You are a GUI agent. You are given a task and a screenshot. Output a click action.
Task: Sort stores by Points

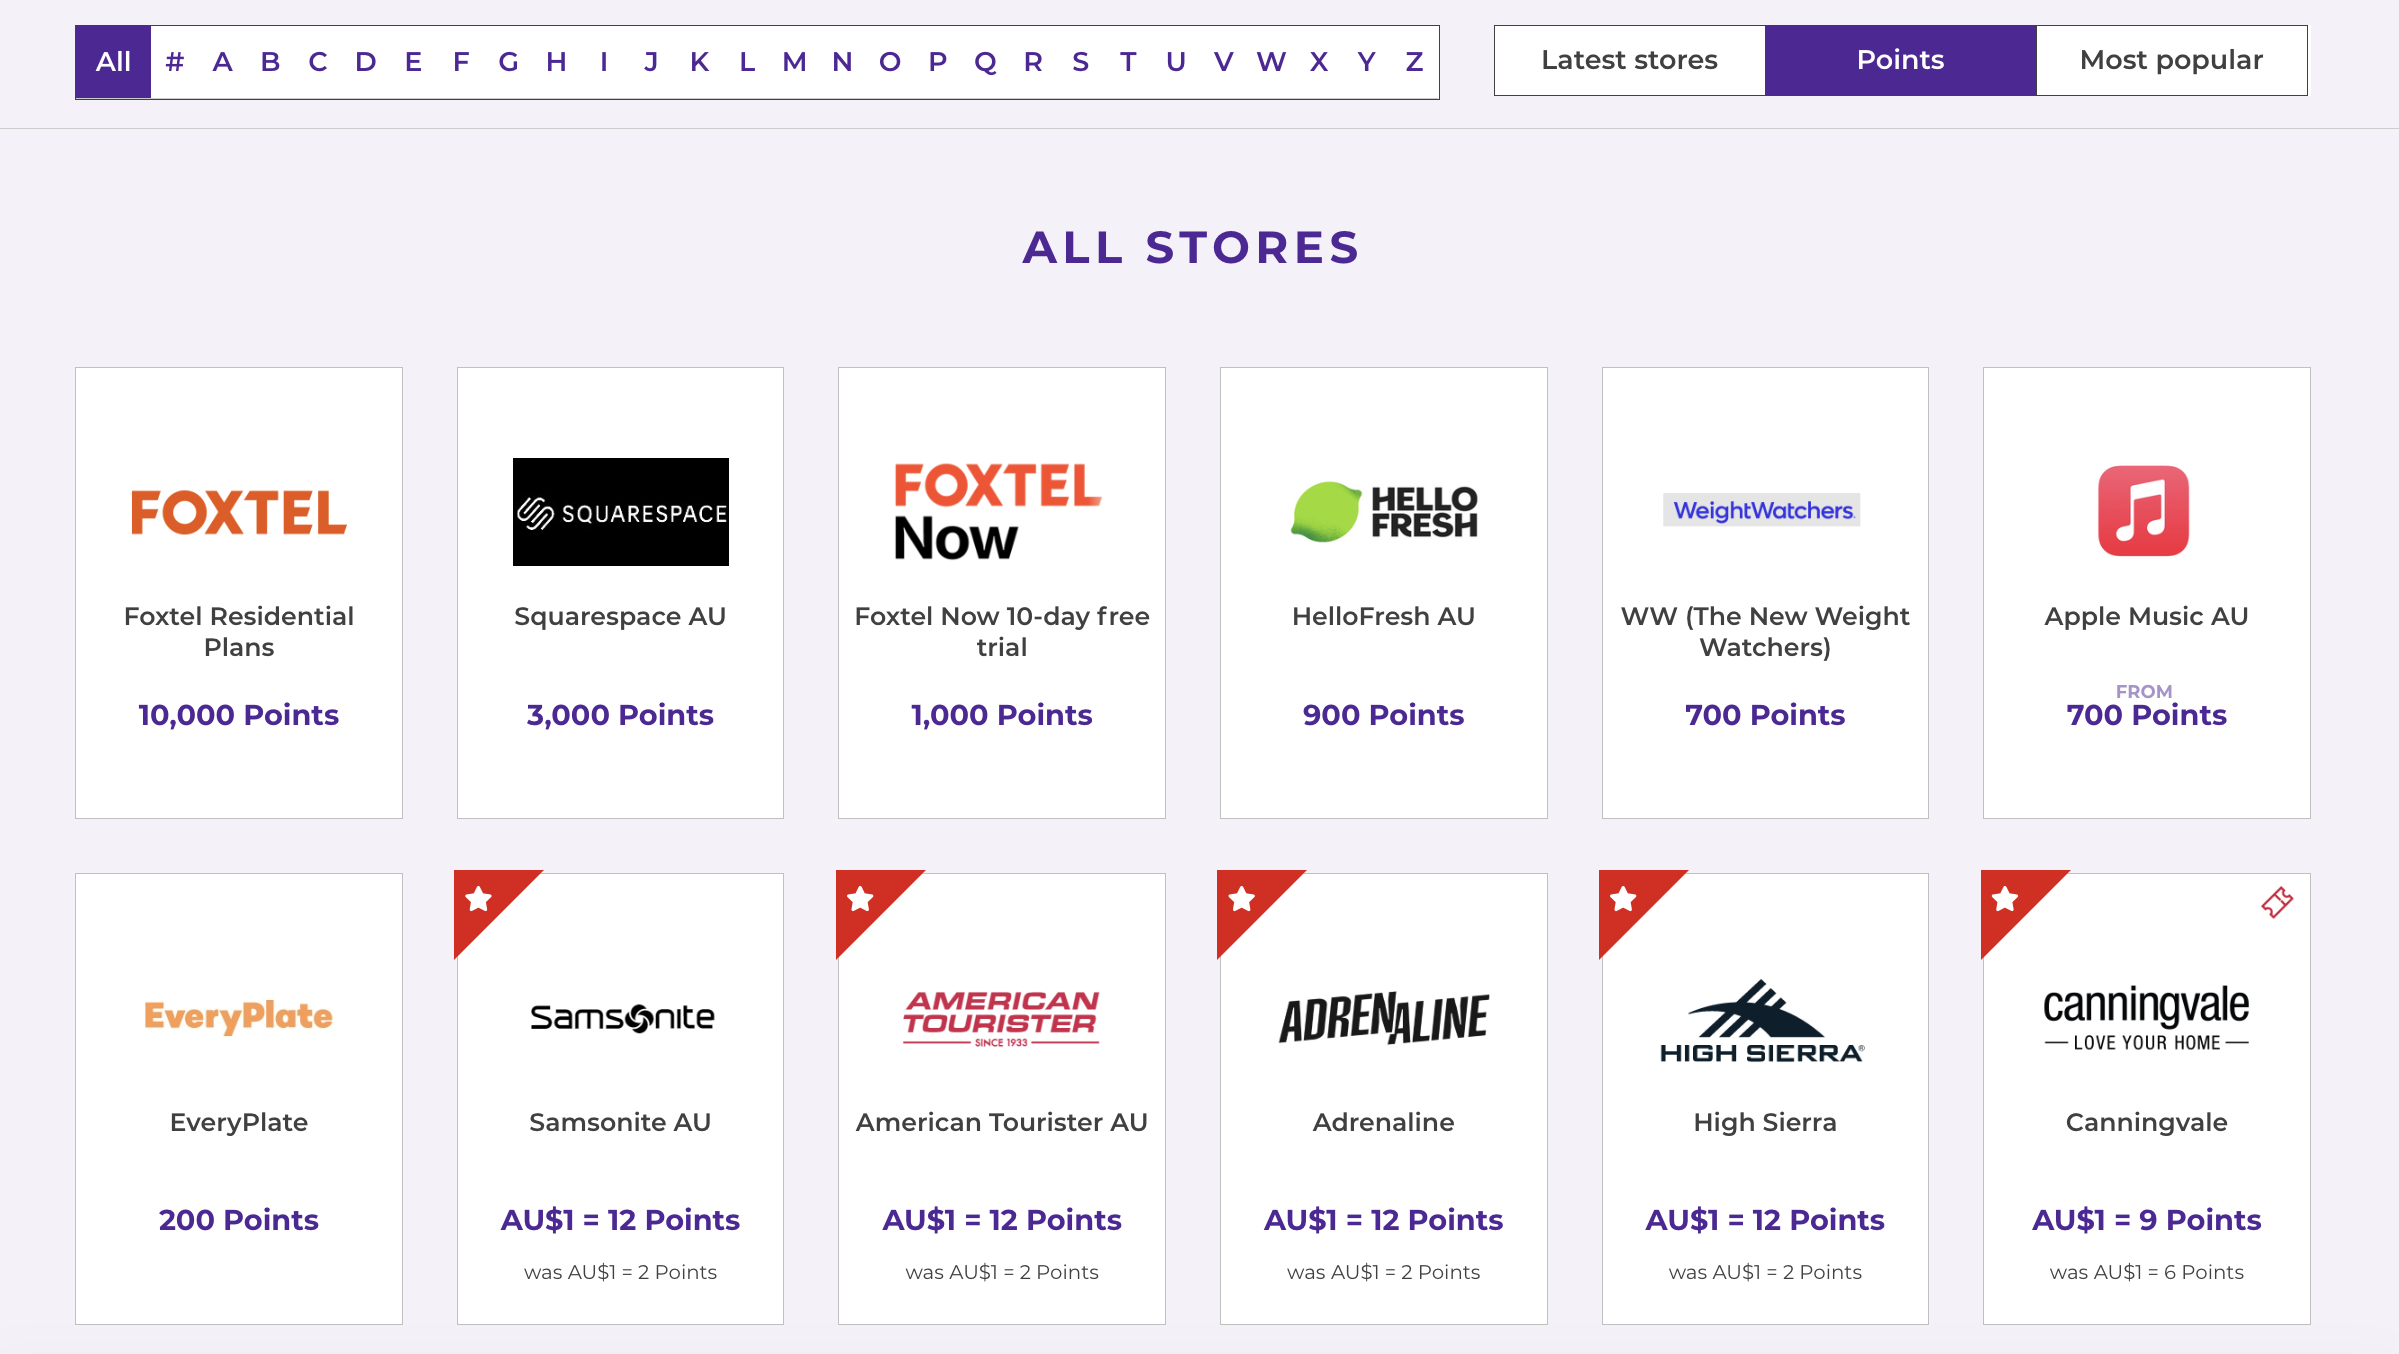click(x=1901, y=61)
